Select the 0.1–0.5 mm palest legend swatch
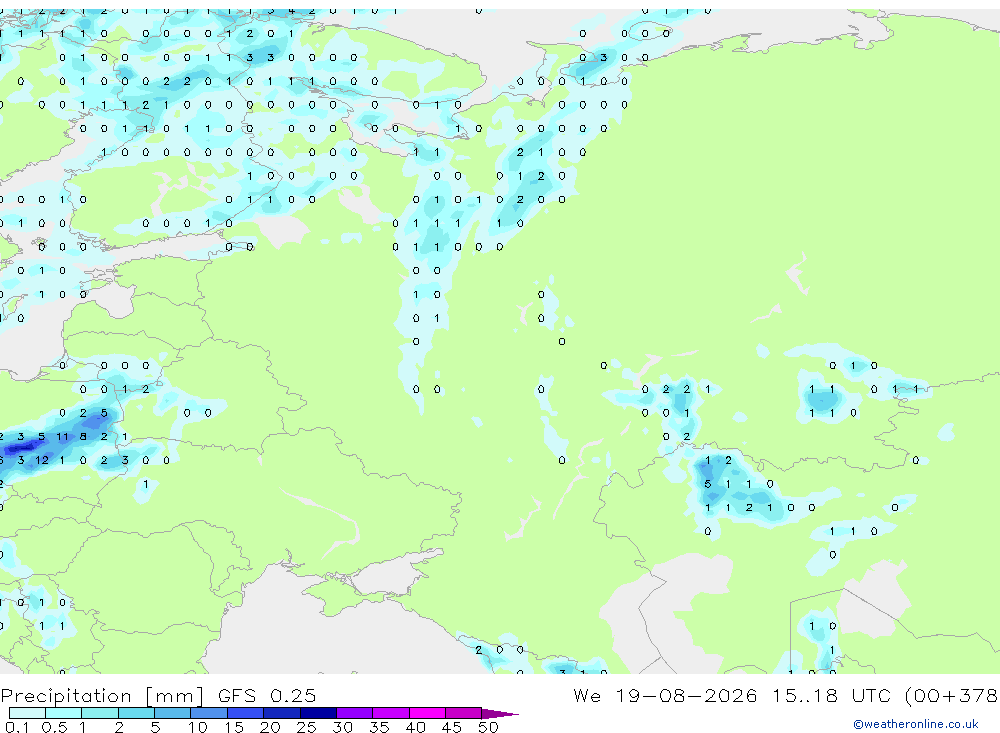The width and height of the screenshot is (1000, 733). coord(27,713)
